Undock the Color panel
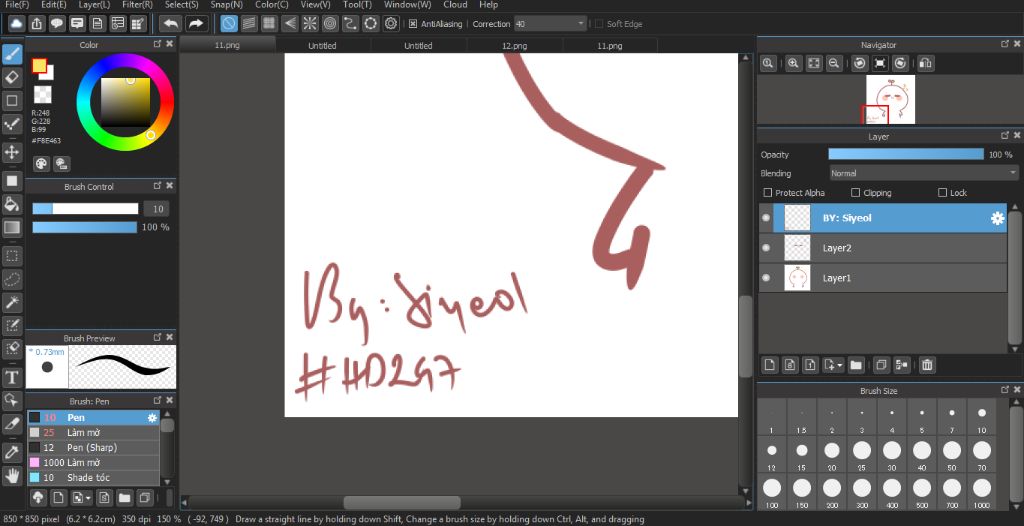Screen dimensions: 1024x526 [157, 44]
